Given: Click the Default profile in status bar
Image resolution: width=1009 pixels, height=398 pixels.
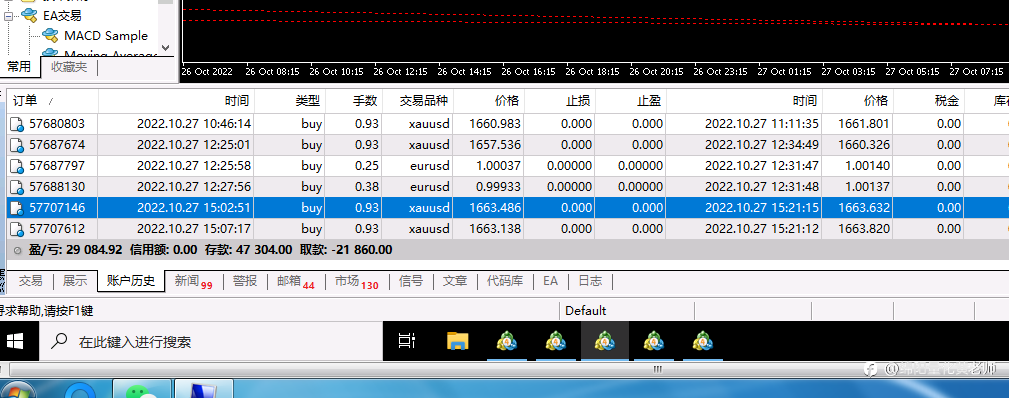Looking at the screenshot, I should click(586, 310).
